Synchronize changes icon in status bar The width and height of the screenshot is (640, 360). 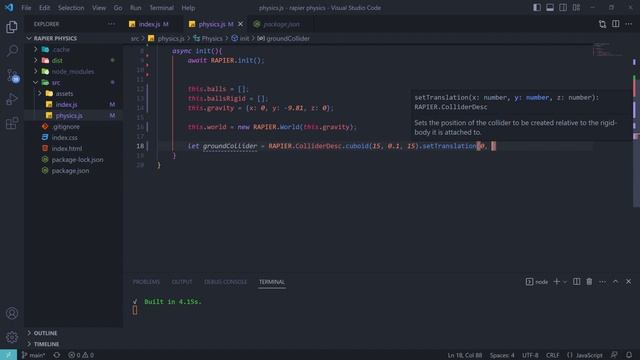pyautogui.click(x=57, y=355)
